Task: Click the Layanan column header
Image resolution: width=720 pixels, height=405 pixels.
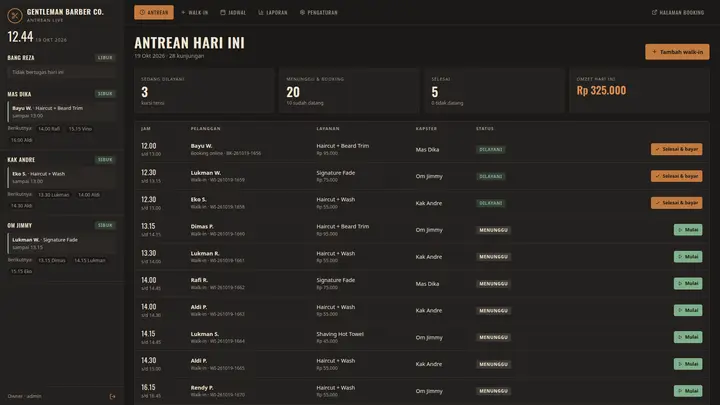Action: click(x=328, y=129)
